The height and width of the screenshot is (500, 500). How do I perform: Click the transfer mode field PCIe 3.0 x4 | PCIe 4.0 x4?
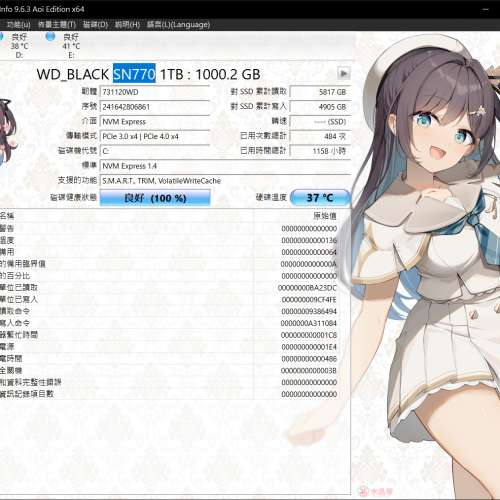(155, 136)
